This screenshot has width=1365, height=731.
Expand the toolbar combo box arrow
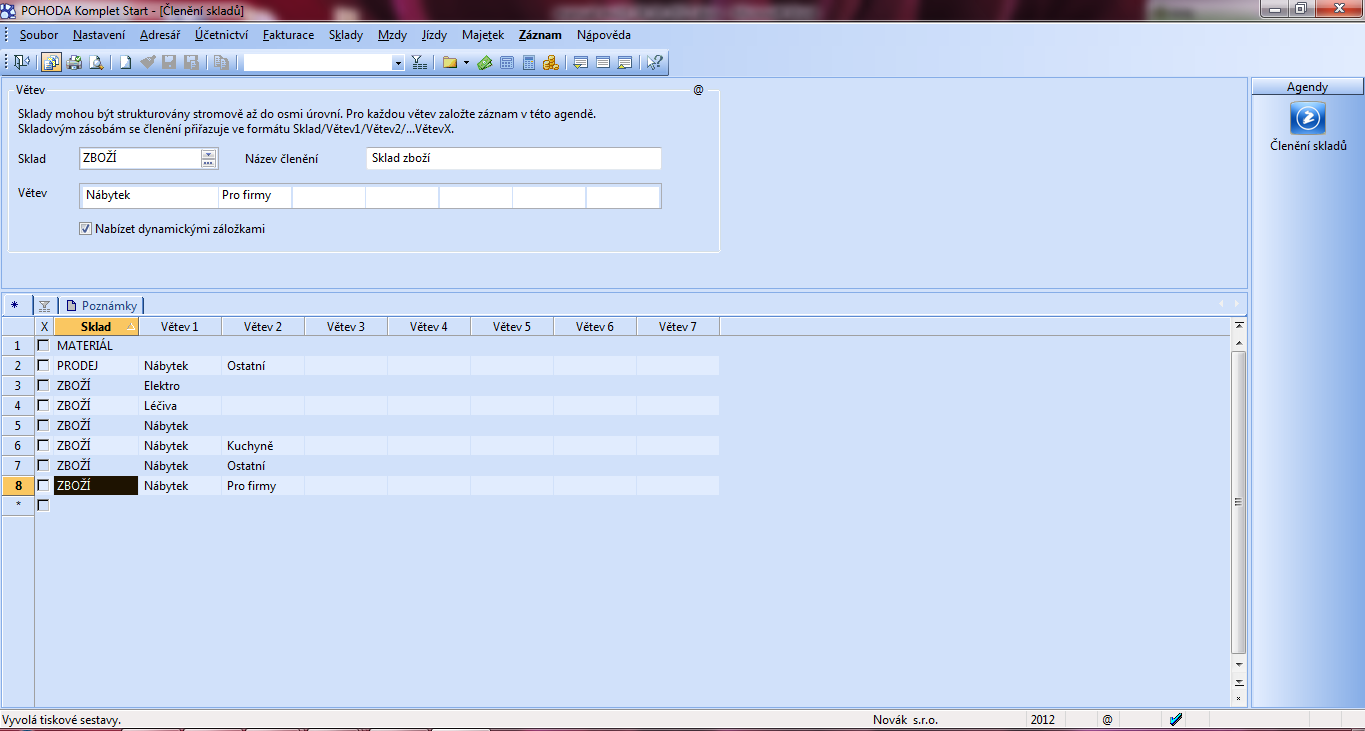398,63
